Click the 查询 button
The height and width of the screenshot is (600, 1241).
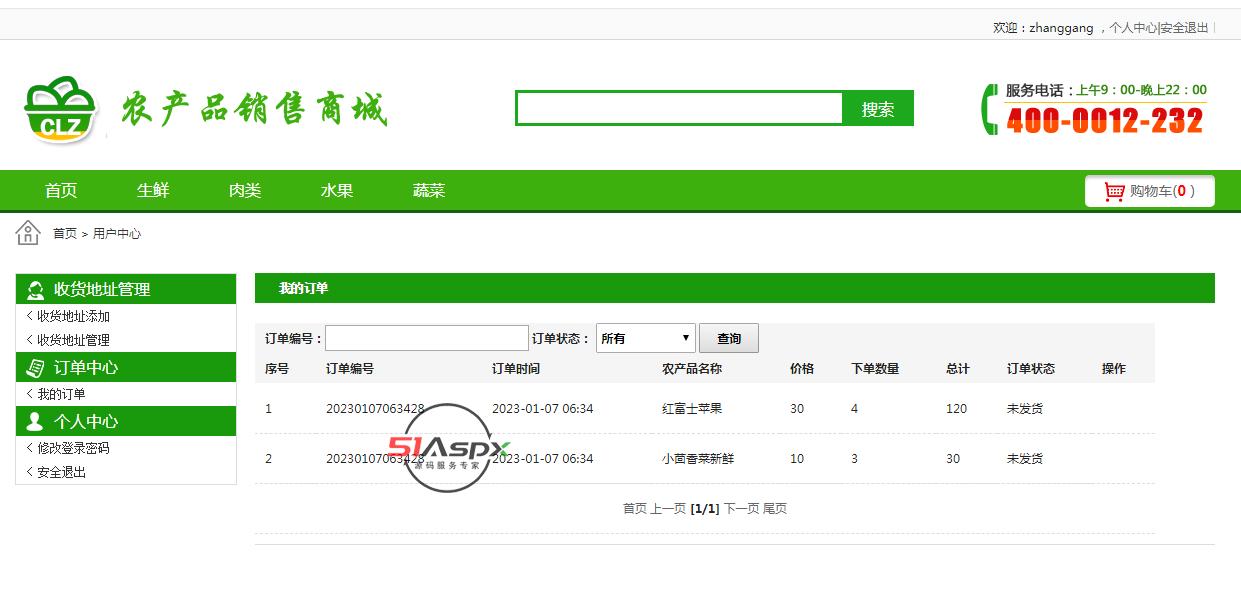click(728, 338)
